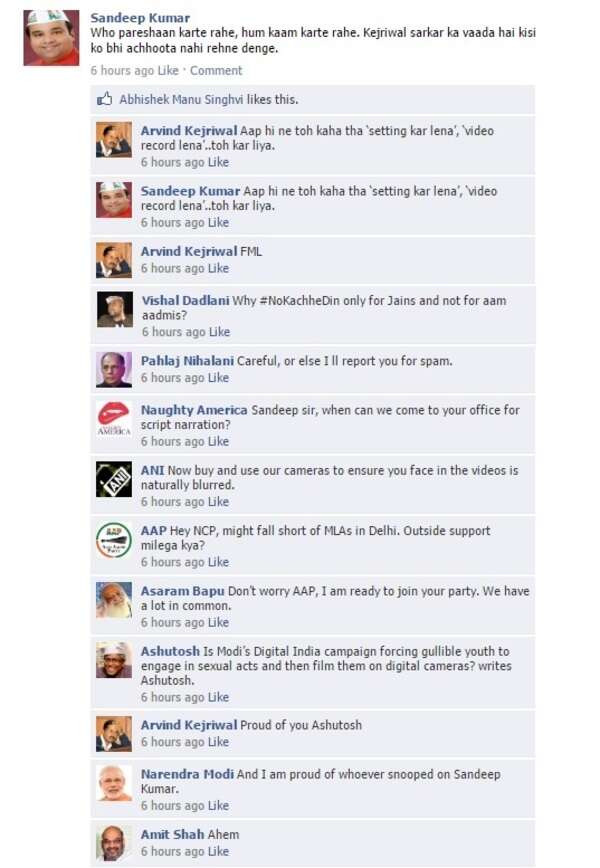The height and width of the screenshot is (868, 600).
Task: Open the Naughty America lips logo avatar
Action: pyautogui.click(x=114, y=419)
